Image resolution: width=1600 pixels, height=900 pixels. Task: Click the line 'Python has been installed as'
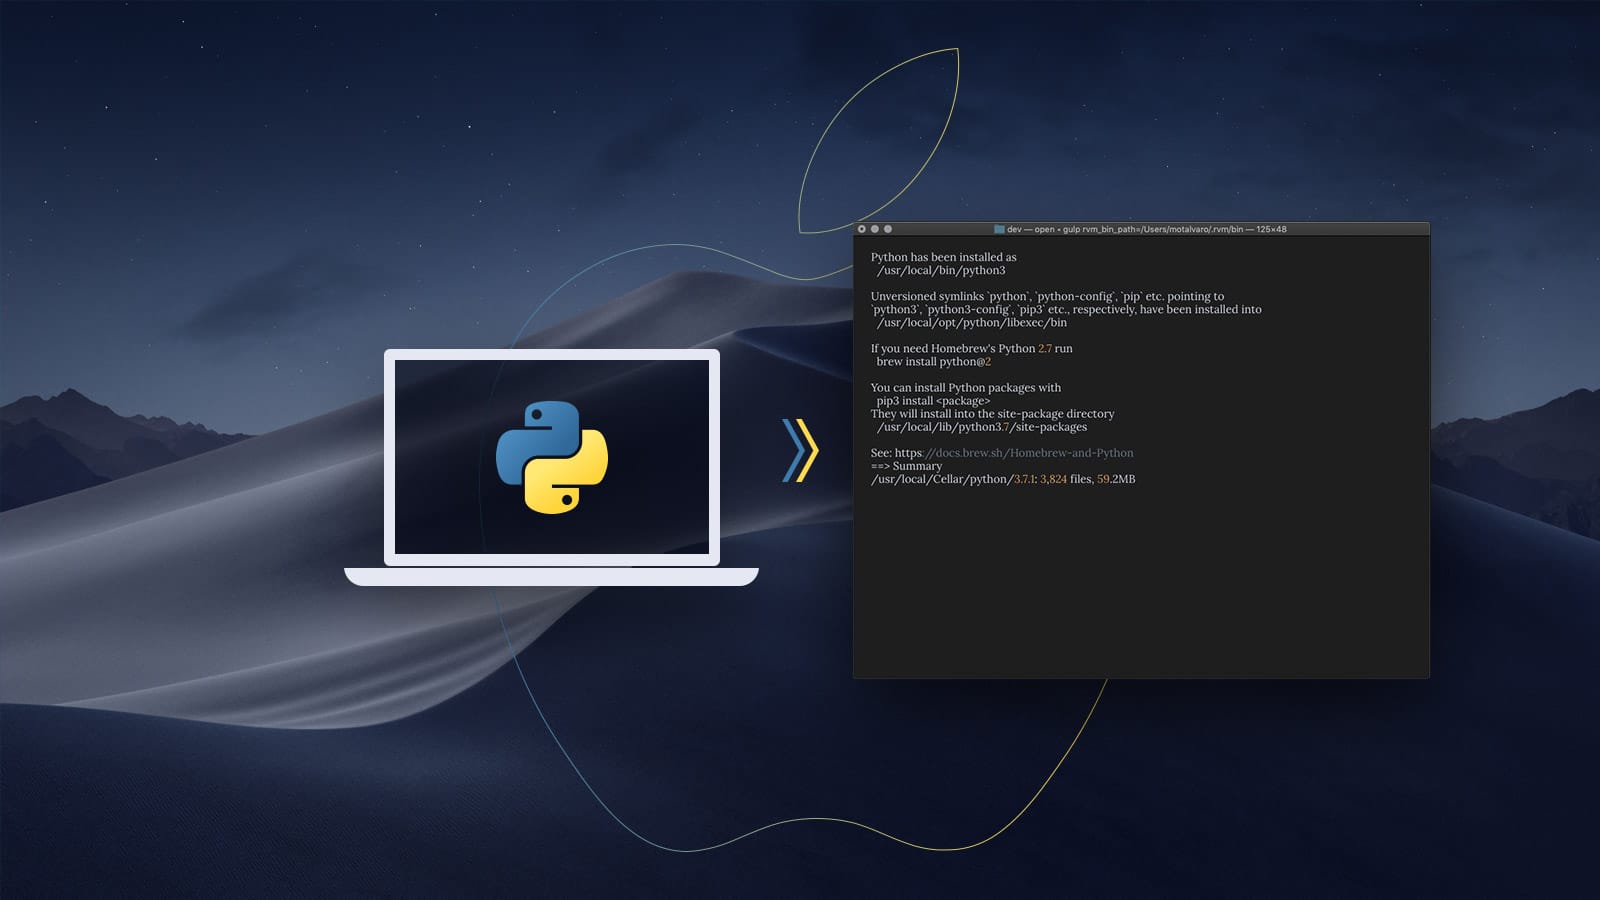943,257
